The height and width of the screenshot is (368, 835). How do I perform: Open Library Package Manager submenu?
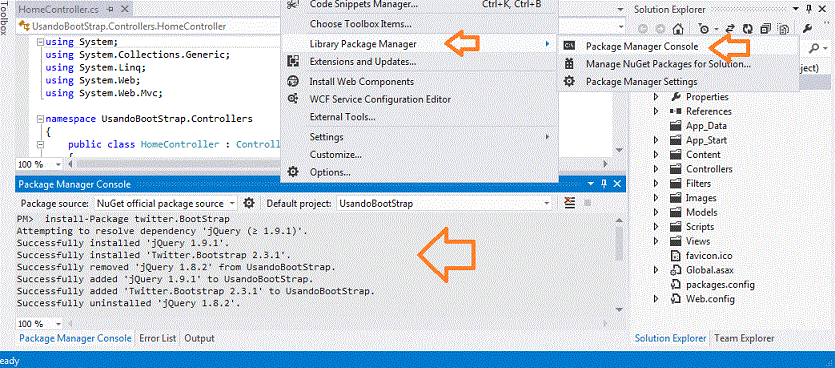point(419,44)
